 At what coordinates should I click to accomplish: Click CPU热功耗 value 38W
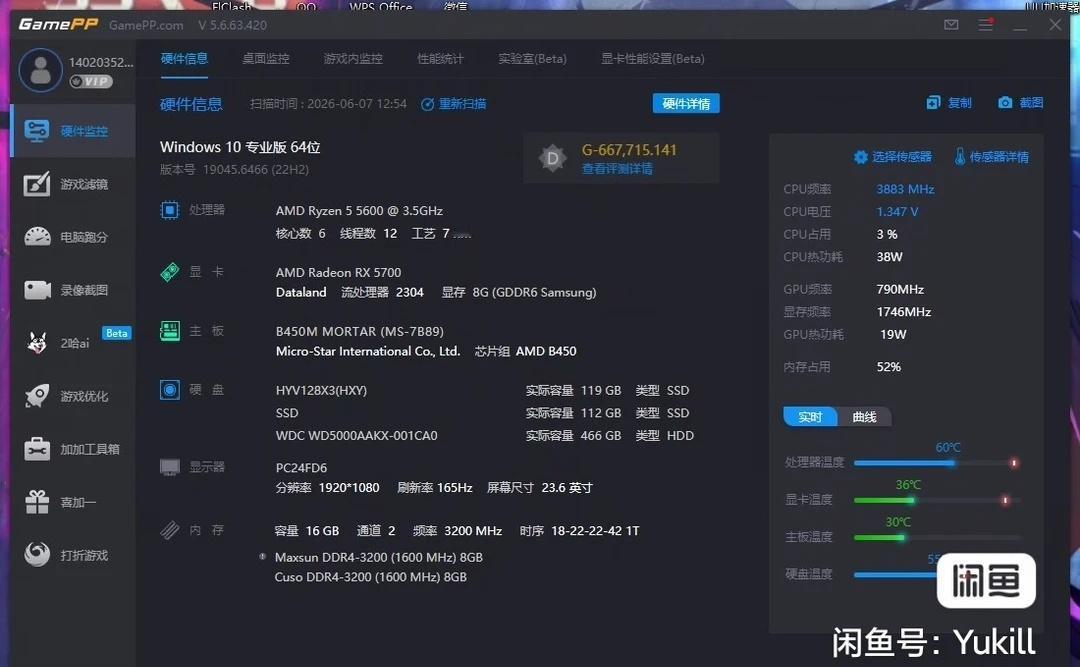889,257
